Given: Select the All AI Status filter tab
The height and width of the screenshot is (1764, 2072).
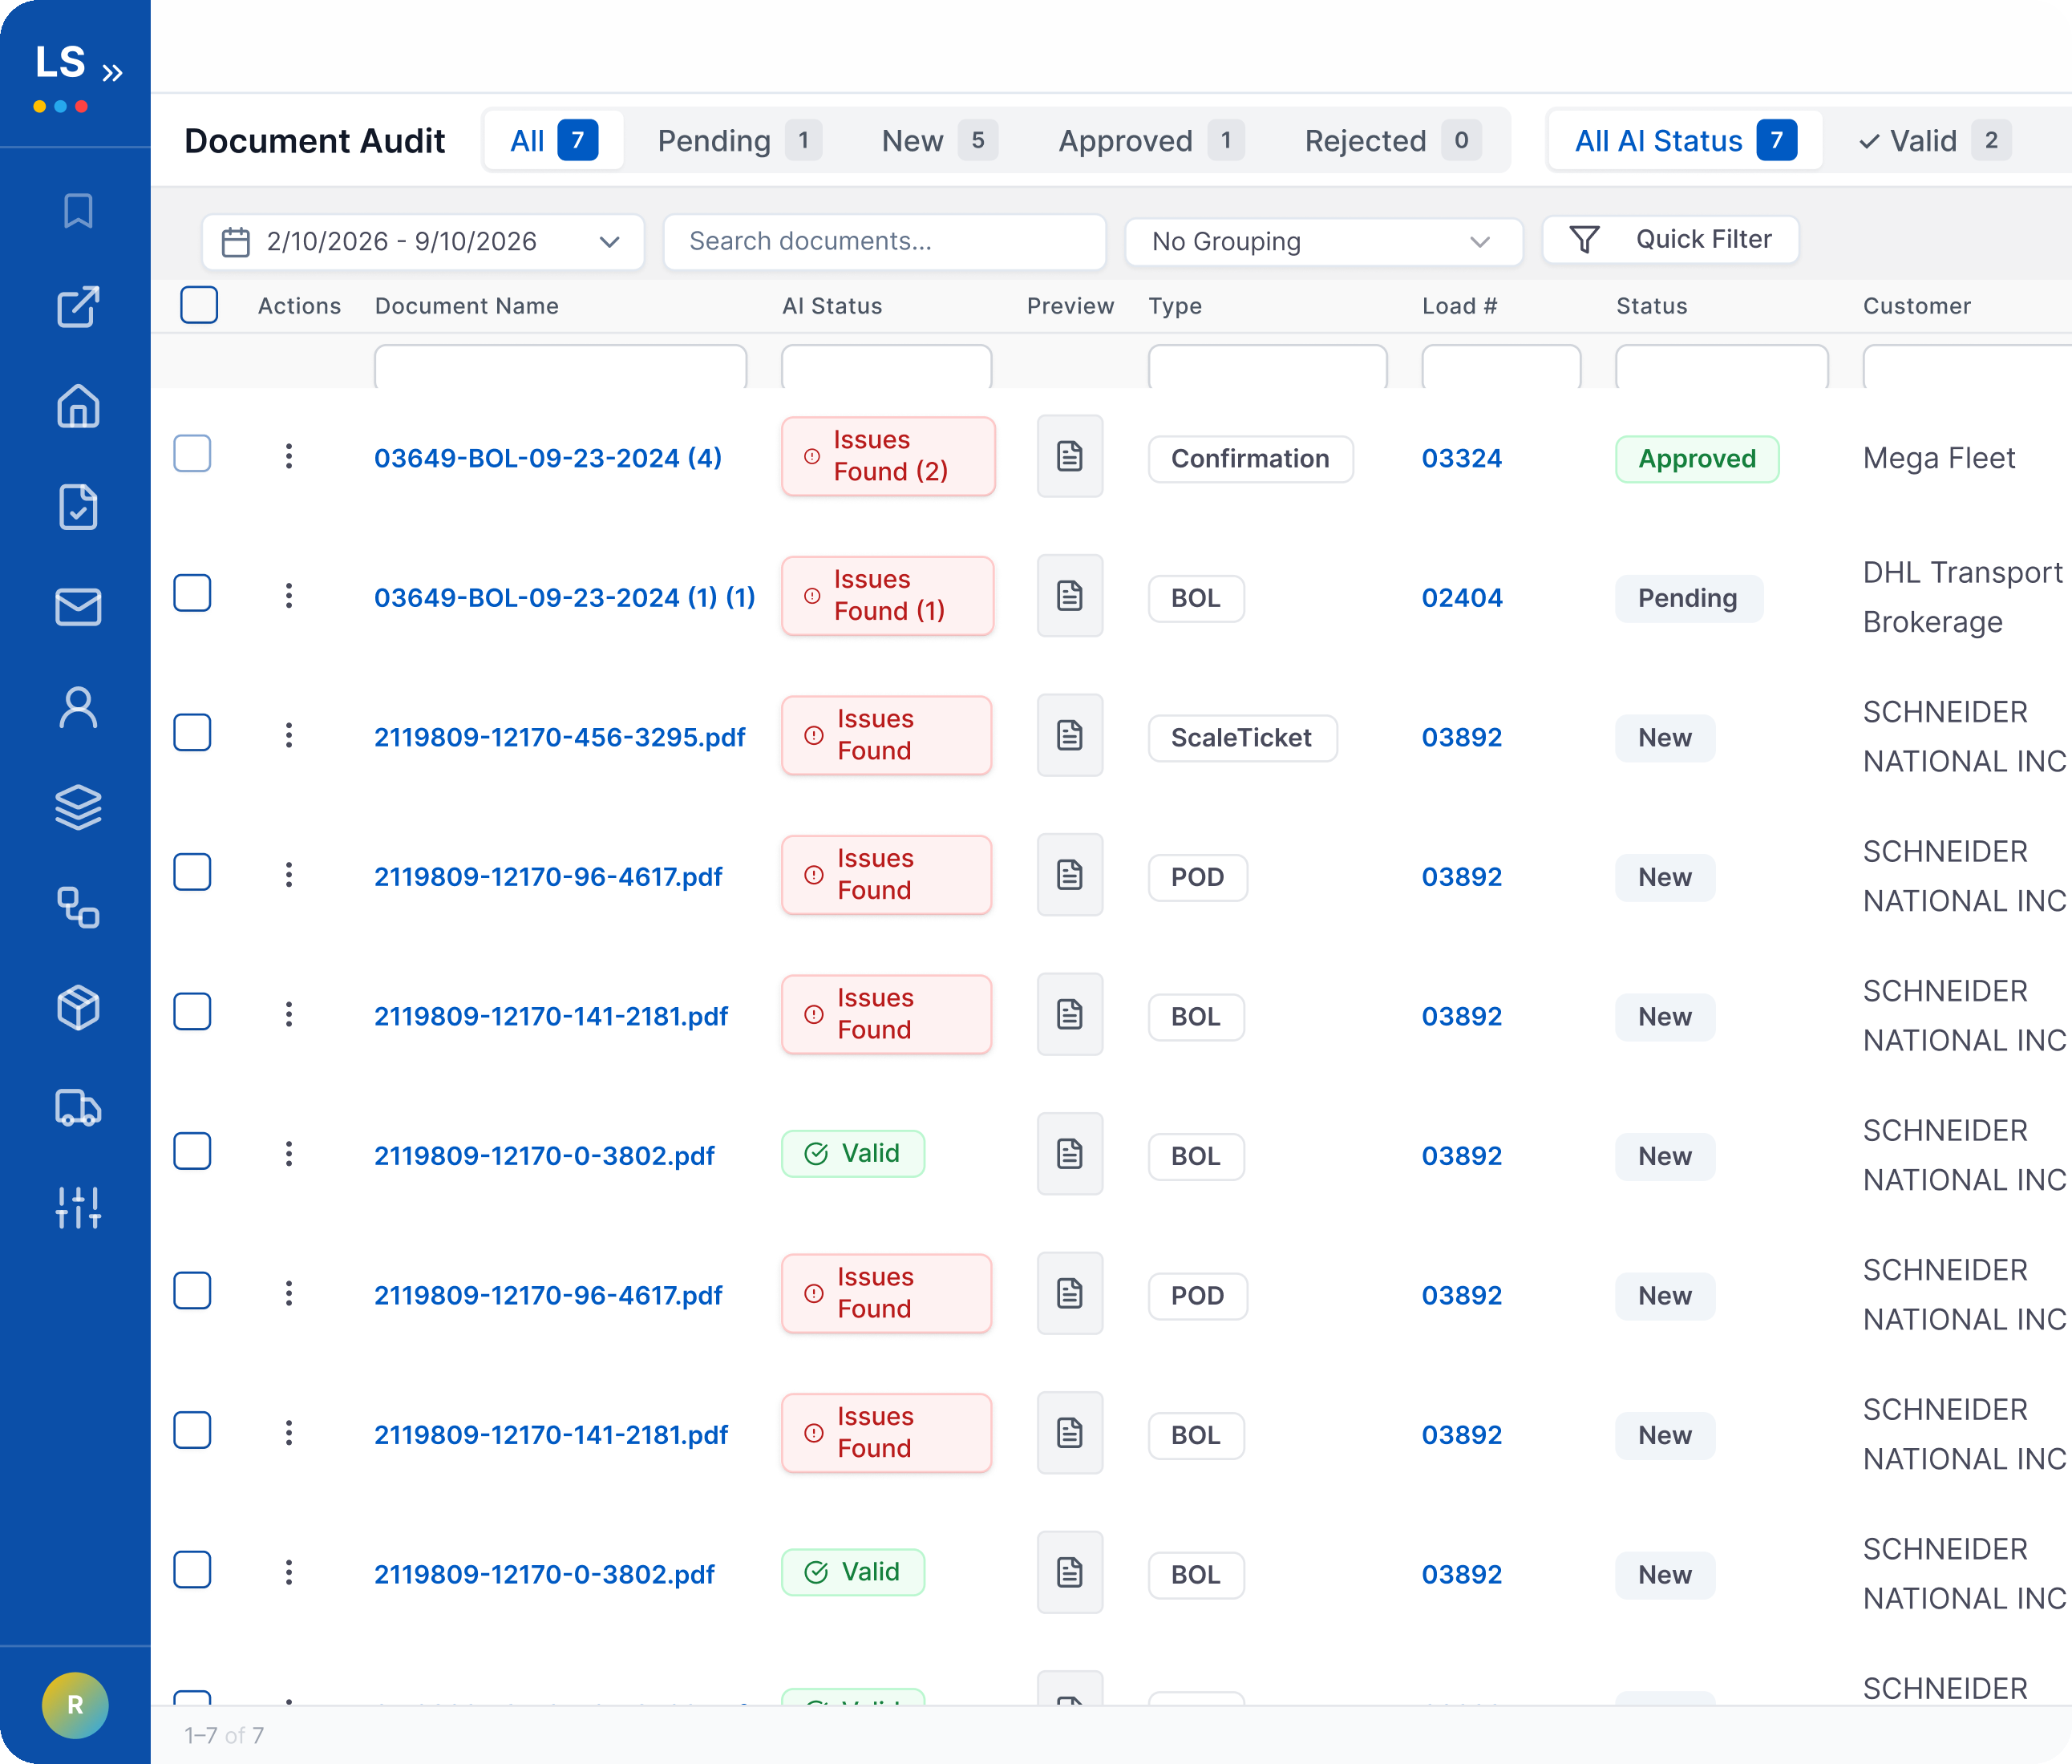Looking at the screenshot, I should pyautogui.click(x=1685, y=141).
